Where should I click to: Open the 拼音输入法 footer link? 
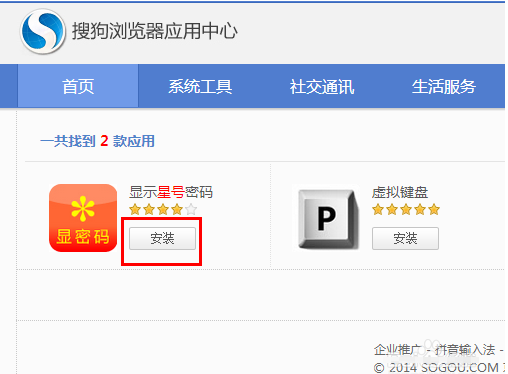click(x=465, y=350)
